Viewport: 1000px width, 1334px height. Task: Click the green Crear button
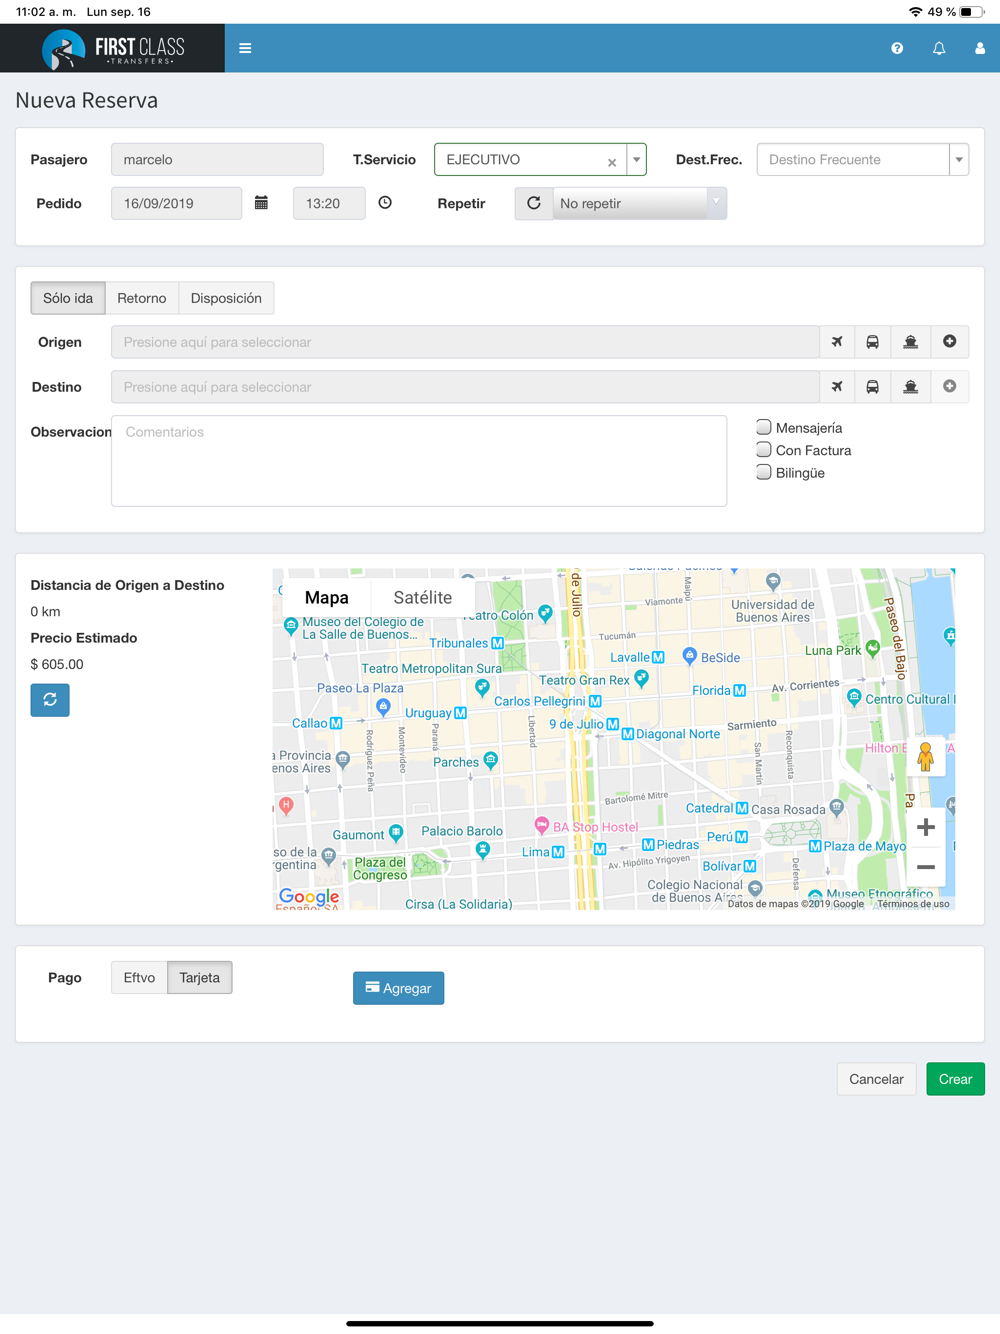click(x=955, y=1079)
